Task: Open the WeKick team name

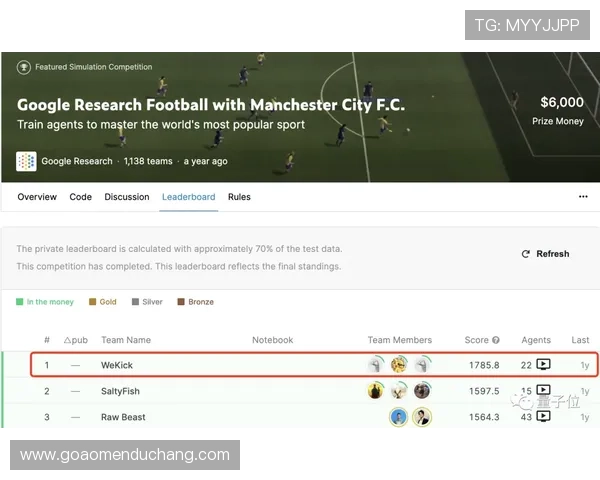Action: click(117, 365)
